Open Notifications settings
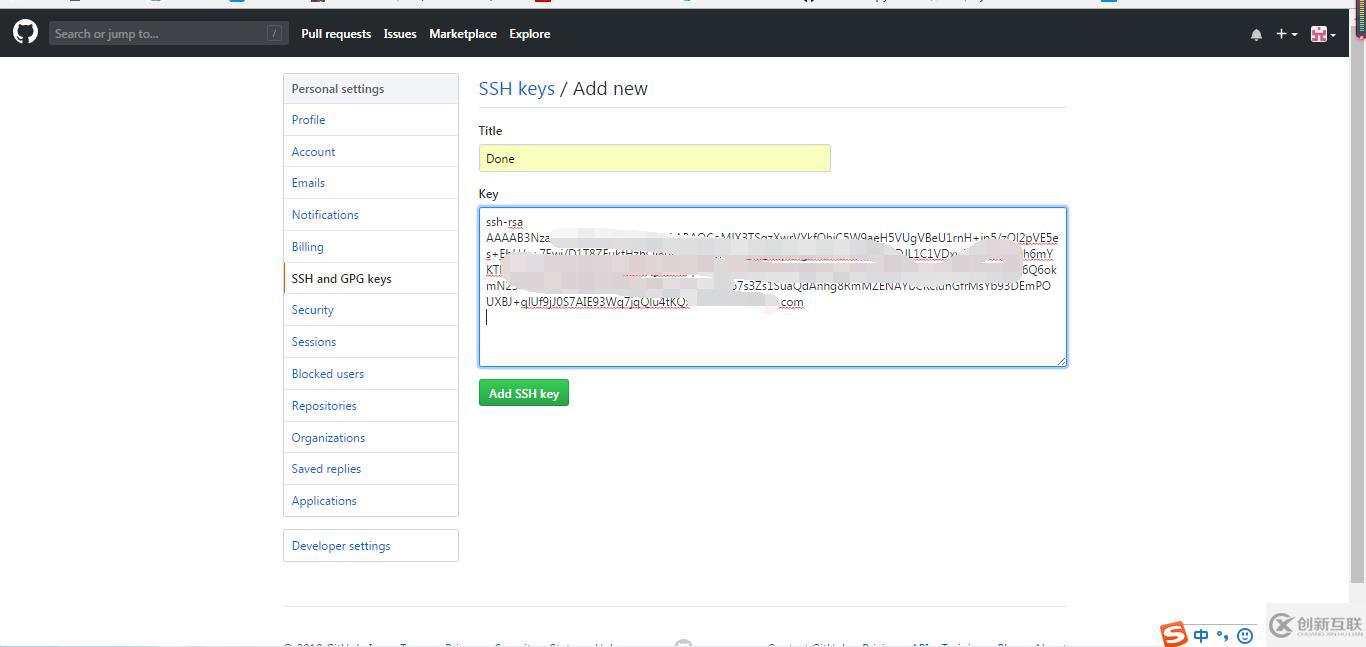 (x=371, y=215)
